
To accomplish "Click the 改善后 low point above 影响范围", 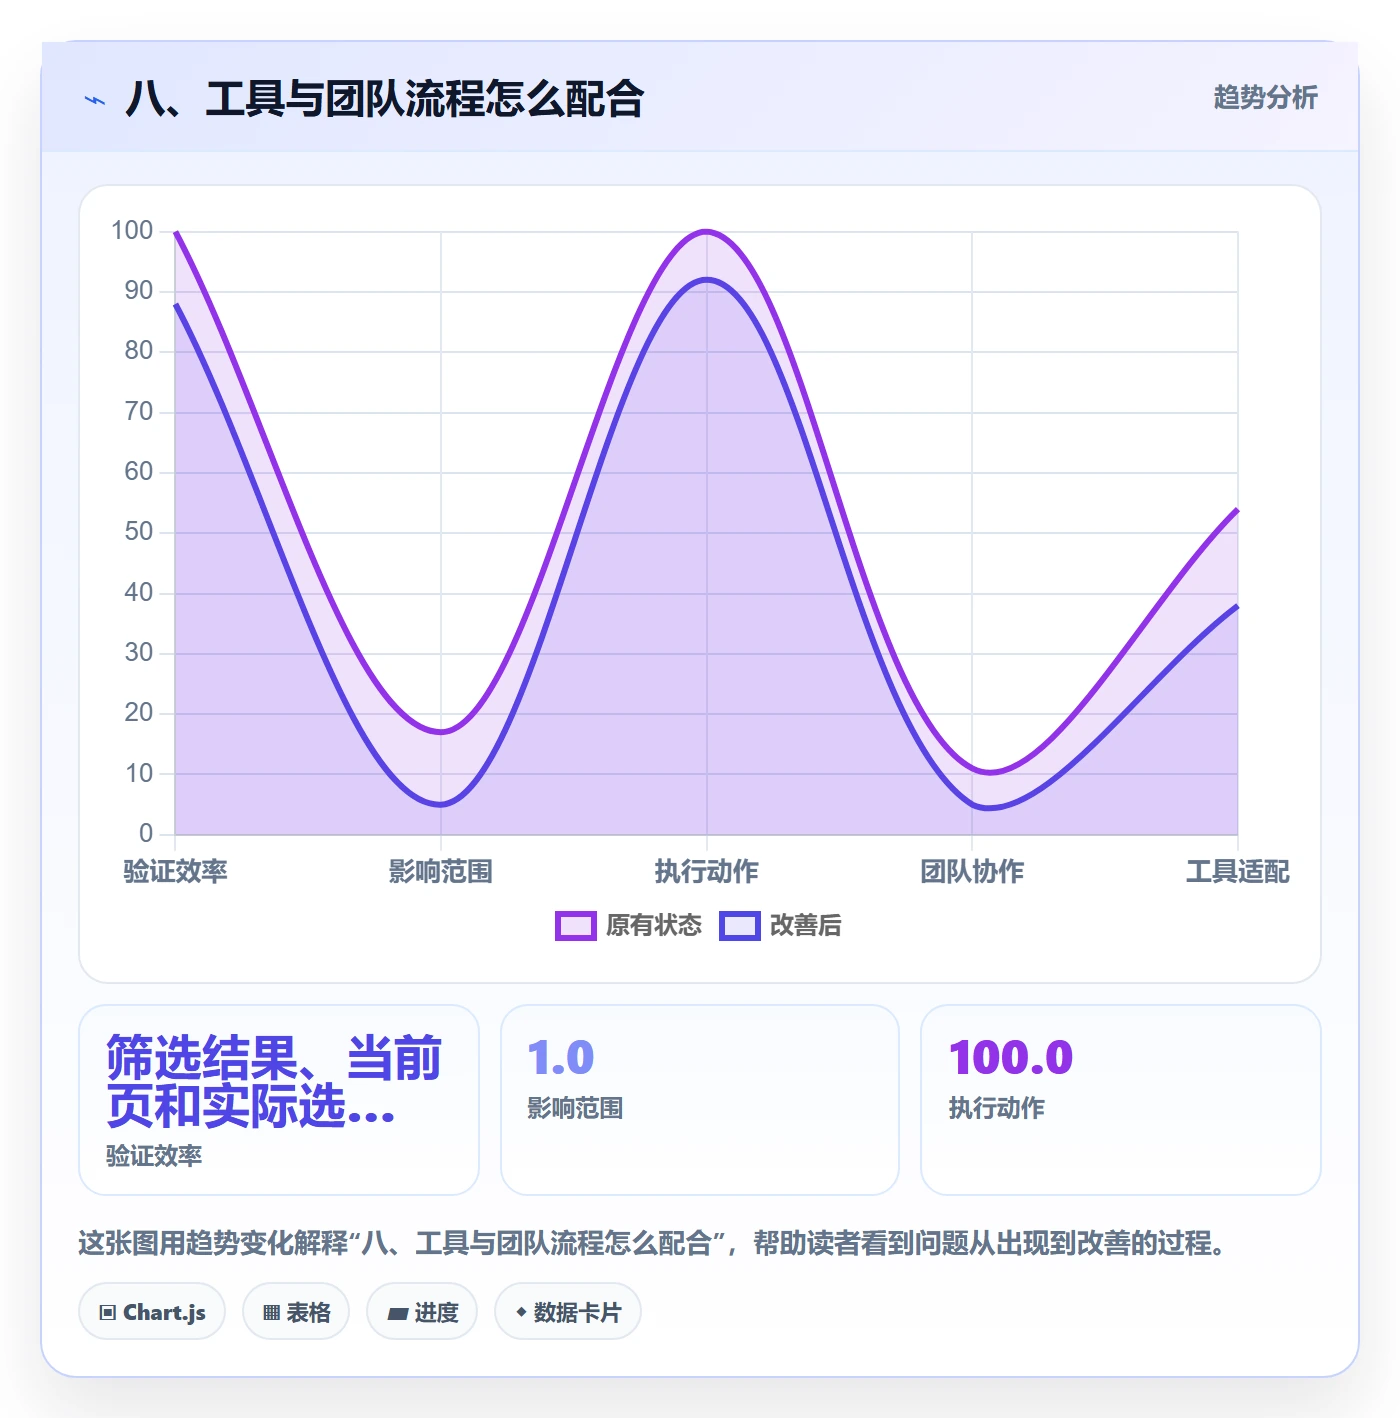I will (441, 804).
